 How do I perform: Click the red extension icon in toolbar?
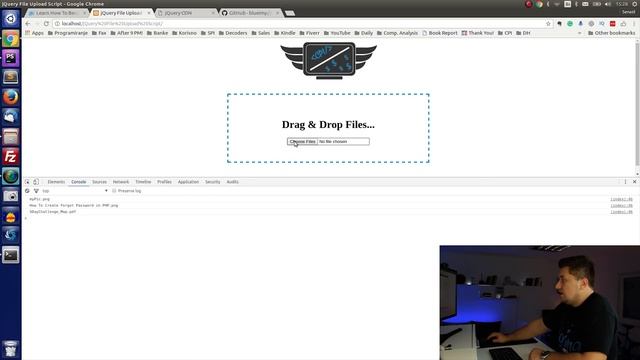[x=613, y=24]
